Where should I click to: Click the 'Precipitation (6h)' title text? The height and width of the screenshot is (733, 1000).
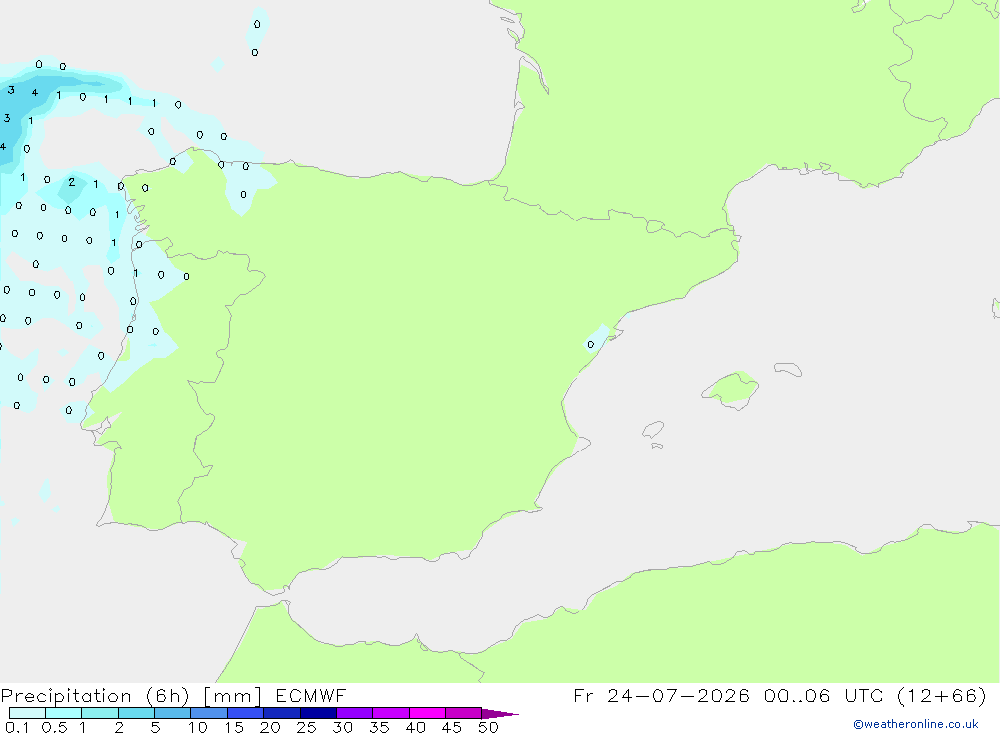95,695
